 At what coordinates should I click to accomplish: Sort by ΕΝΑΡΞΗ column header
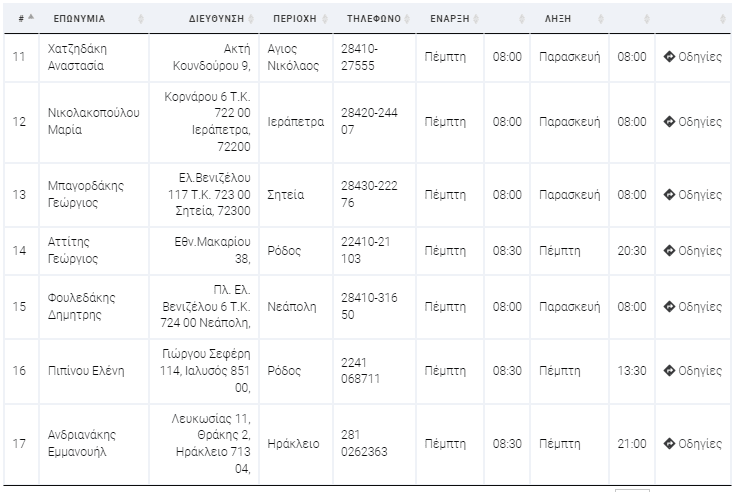[450, 18]
